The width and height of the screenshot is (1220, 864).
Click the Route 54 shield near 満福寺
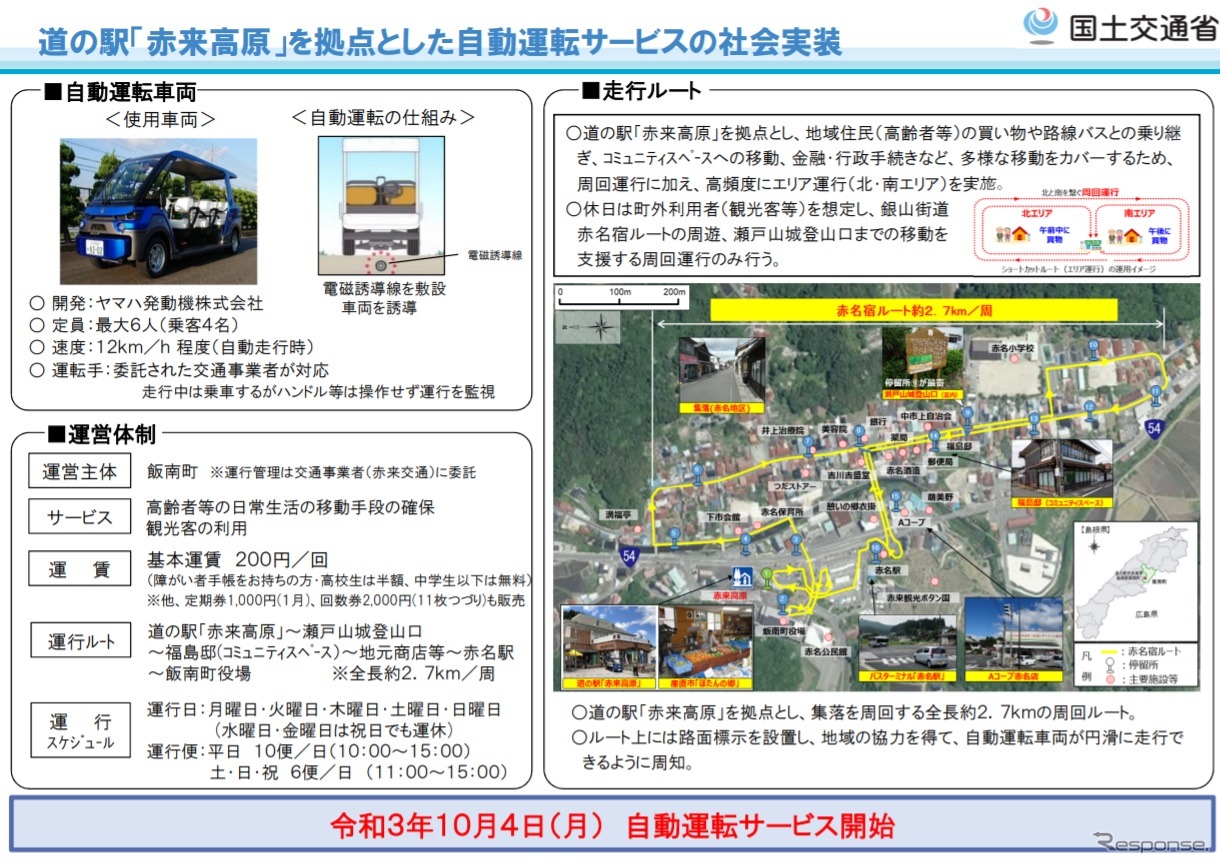(629, 556)
